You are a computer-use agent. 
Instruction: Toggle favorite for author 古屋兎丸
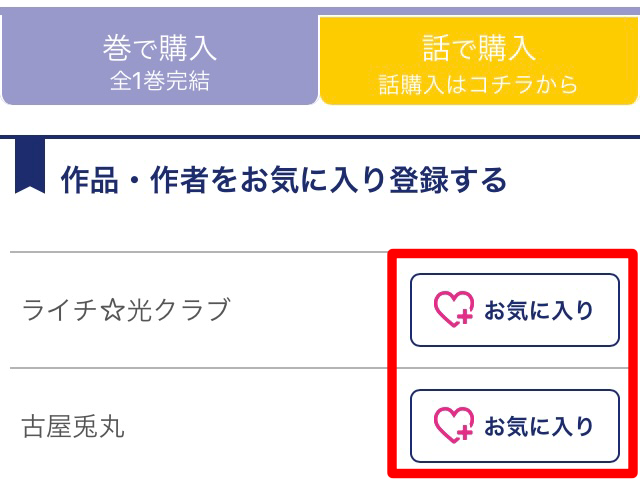click(x=515, y=426)
